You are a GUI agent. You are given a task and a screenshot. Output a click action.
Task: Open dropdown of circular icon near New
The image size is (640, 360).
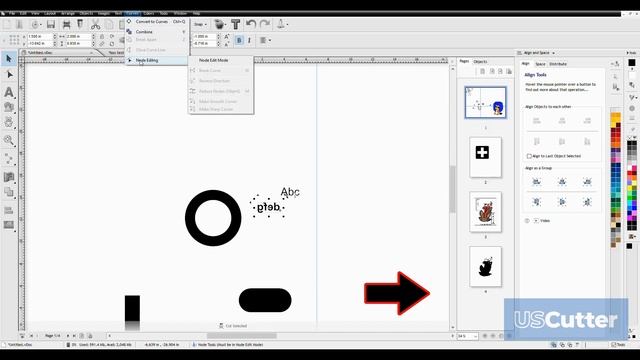click(41, 25)
